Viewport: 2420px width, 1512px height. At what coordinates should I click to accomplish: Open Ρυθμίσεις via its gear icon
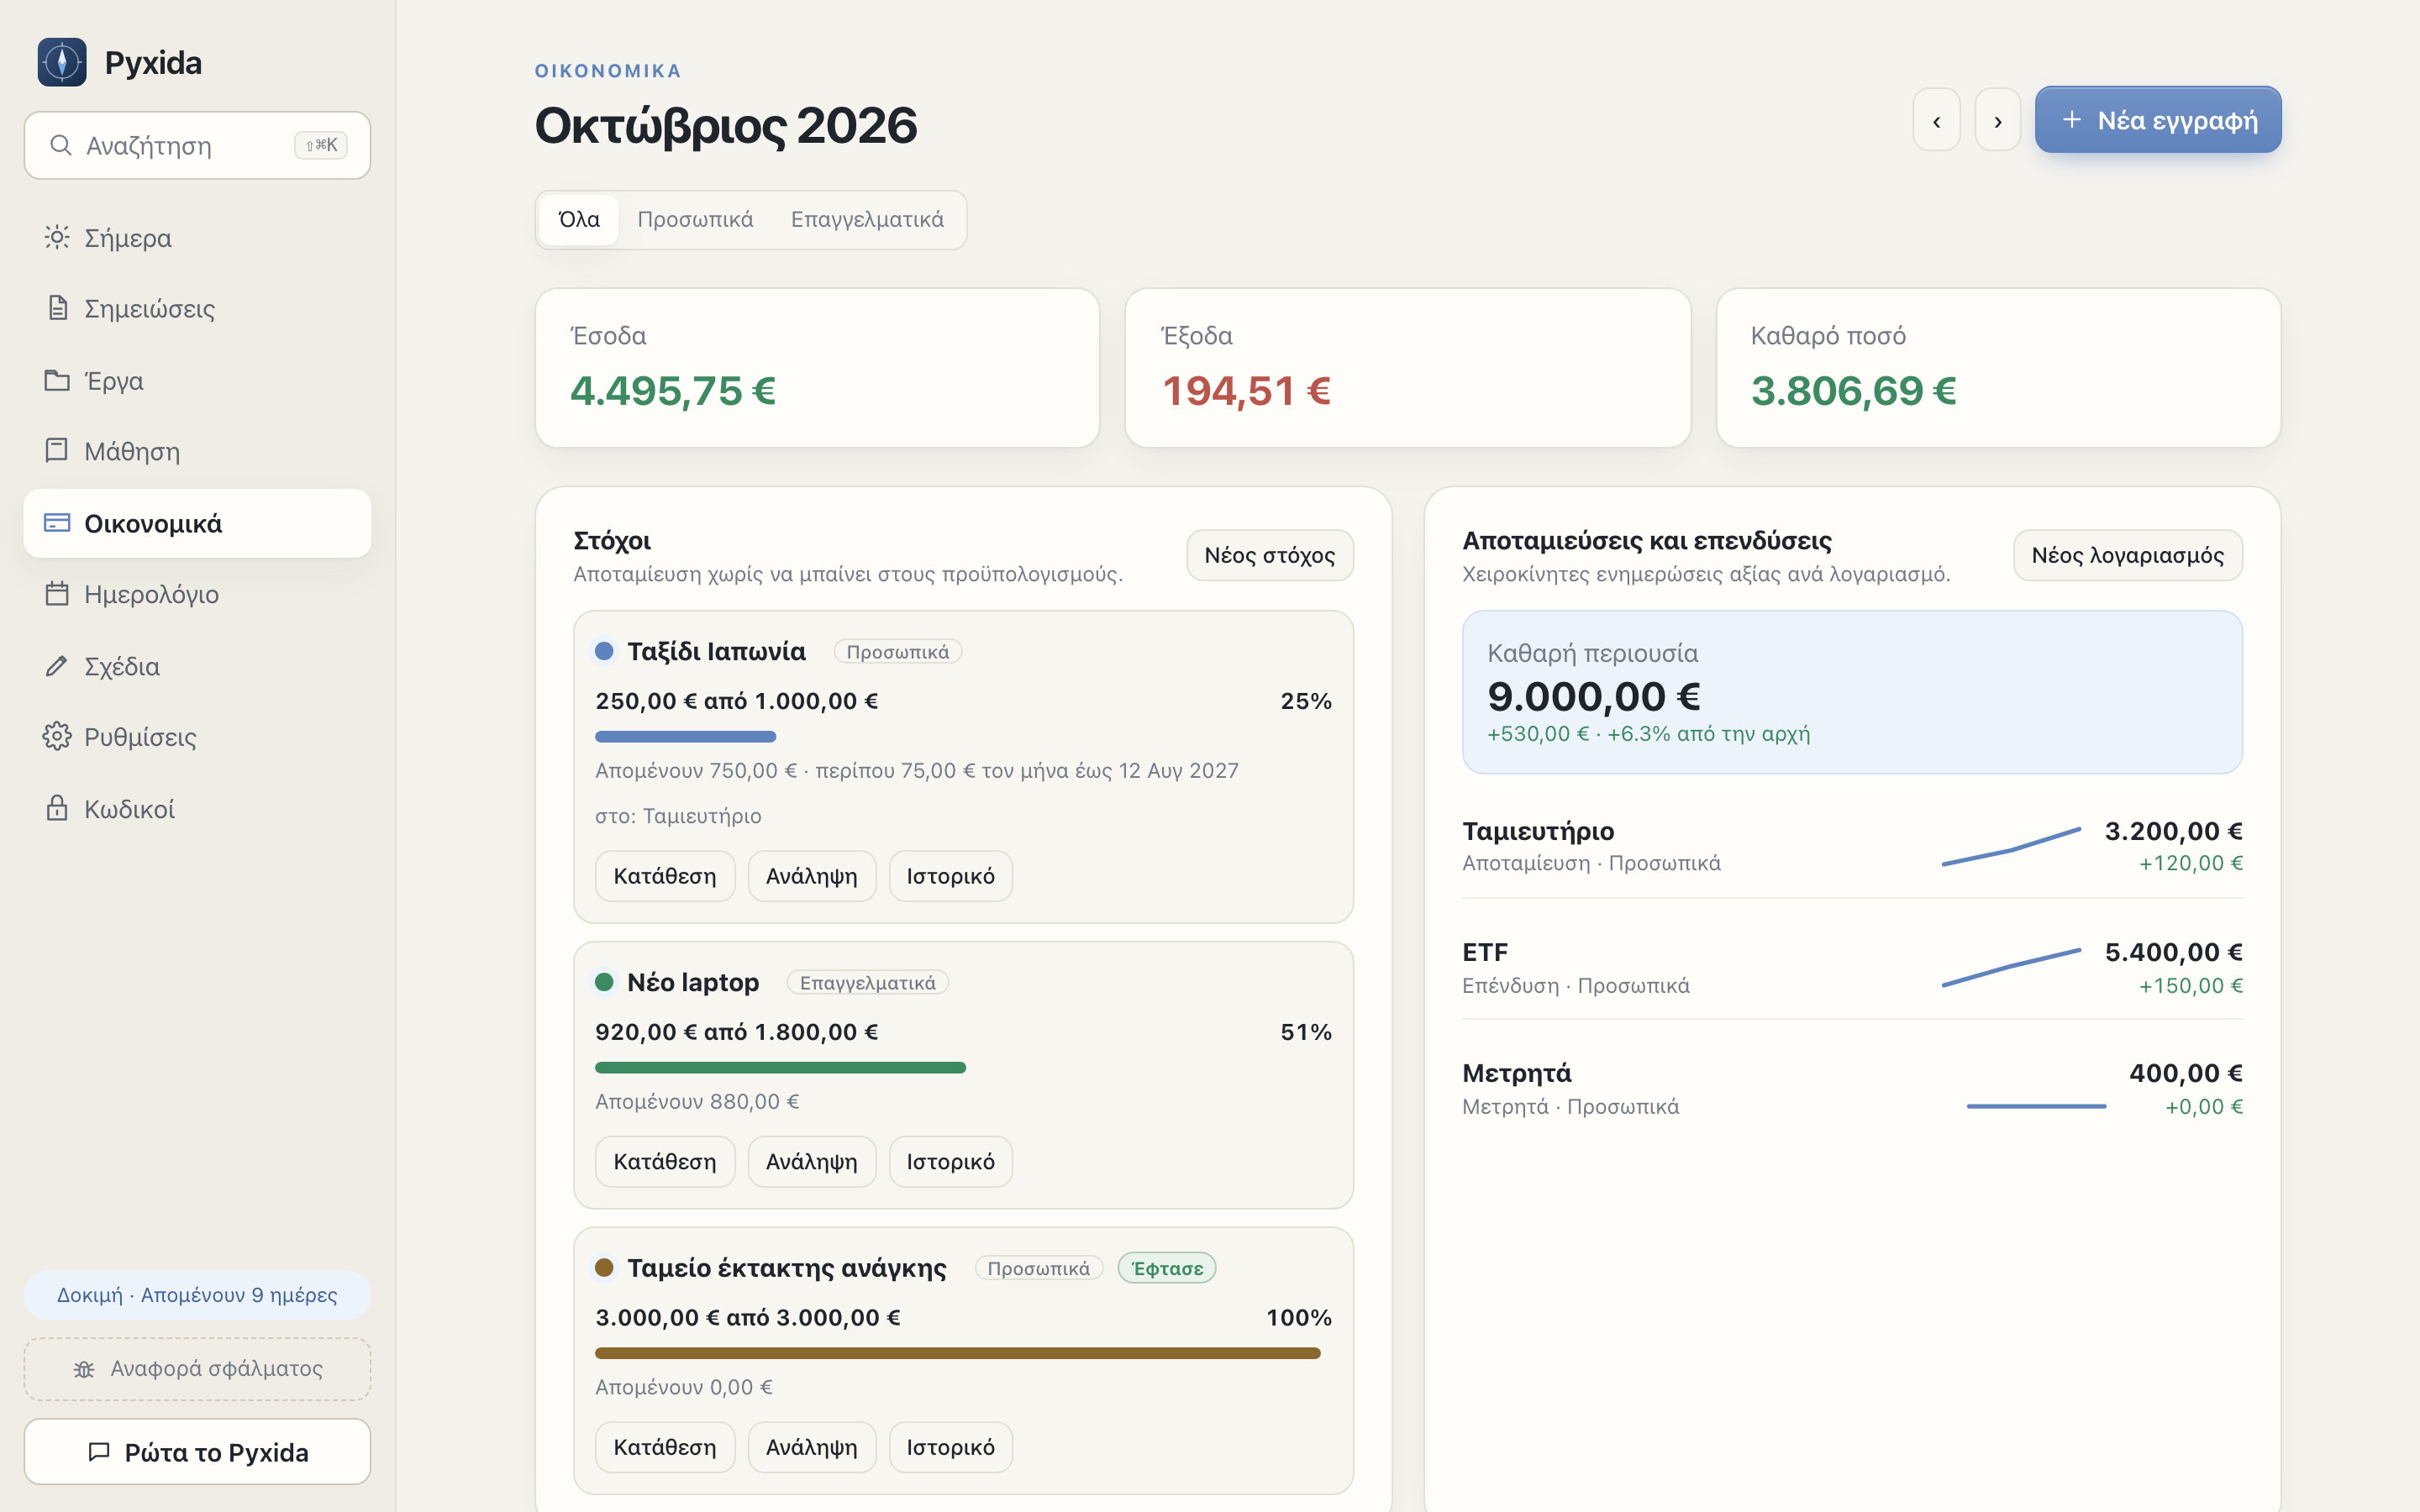(x=57, y=737)
